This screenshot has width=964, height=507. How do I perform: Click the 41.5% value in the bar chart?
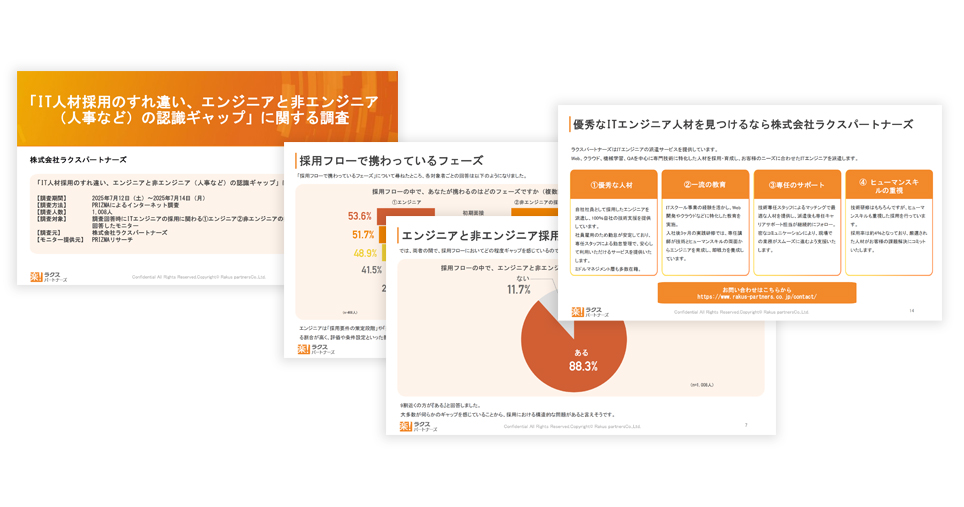(371, 270)
